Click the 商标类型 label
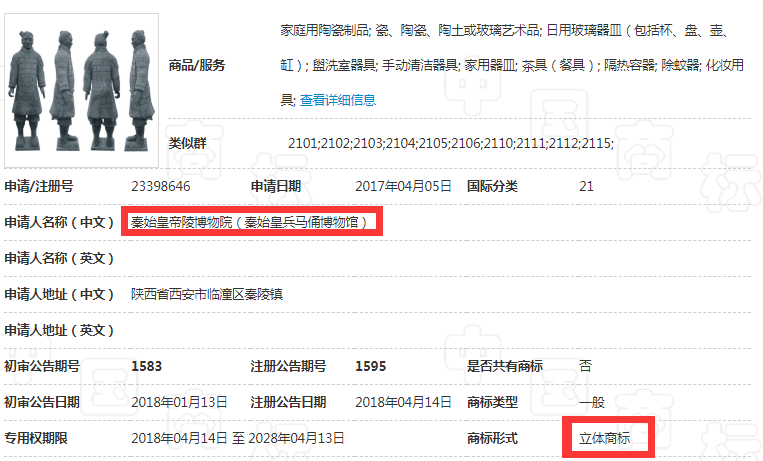The image size is (763, 461). (492, 403)
